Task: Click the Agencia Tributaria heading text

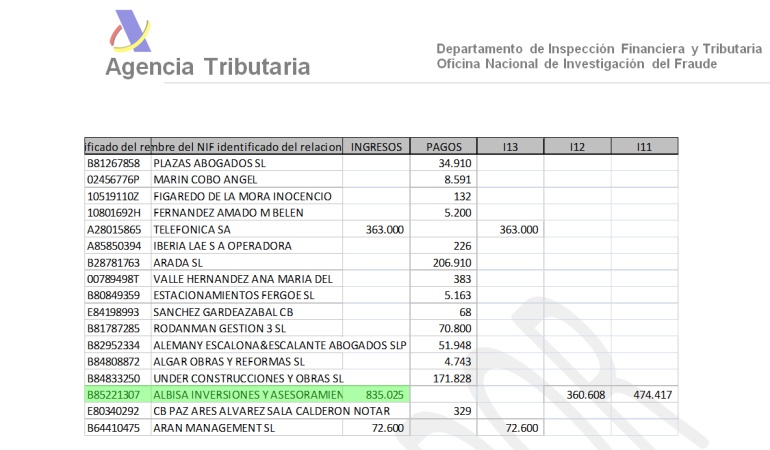Action: [208, 67]
